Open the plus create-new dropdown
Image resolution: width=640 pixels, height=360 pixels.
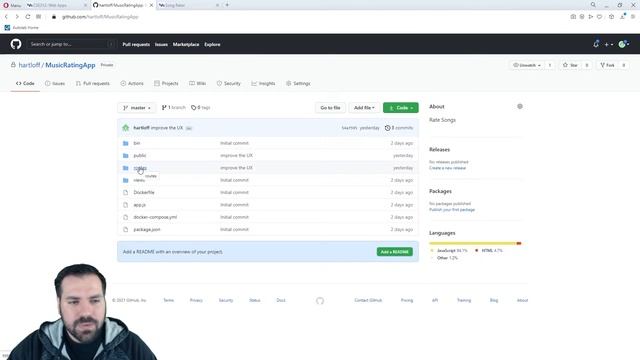[609, 44]
